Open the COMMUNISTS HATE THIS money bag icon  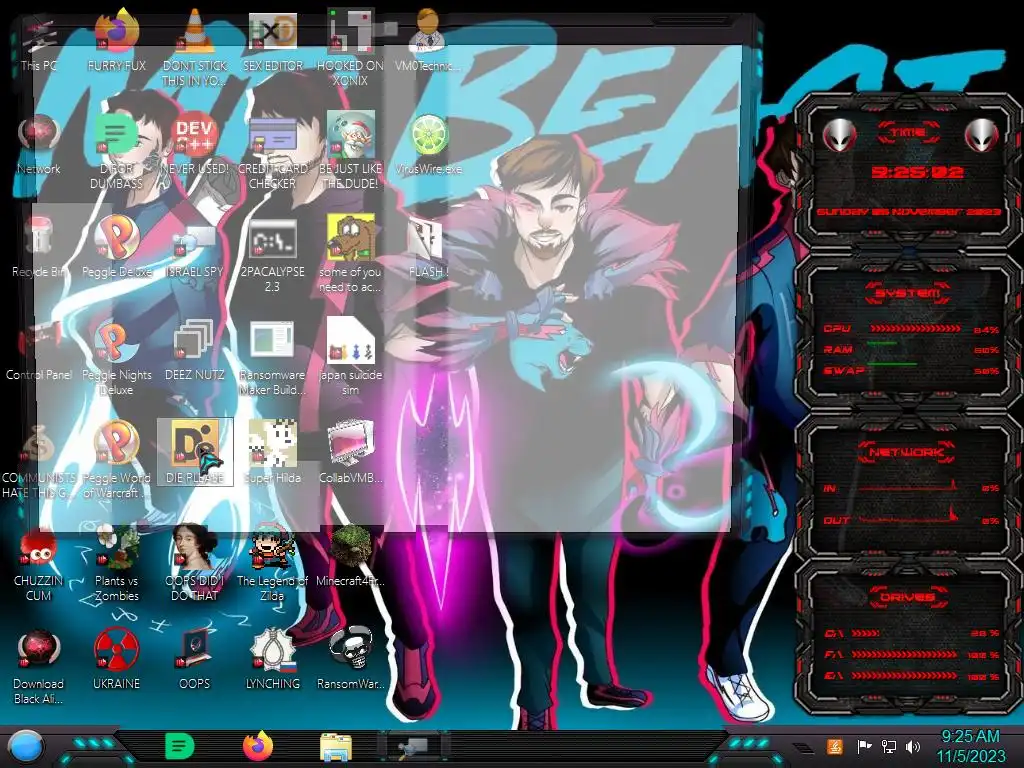pyautogui.click(x=39, y=460)
